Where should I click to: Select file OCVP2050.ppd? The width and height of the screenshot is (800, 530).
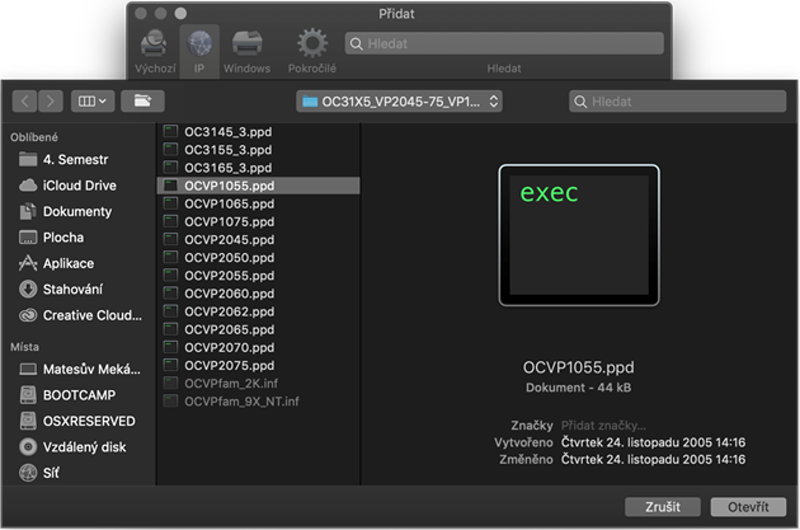point(258,258)
